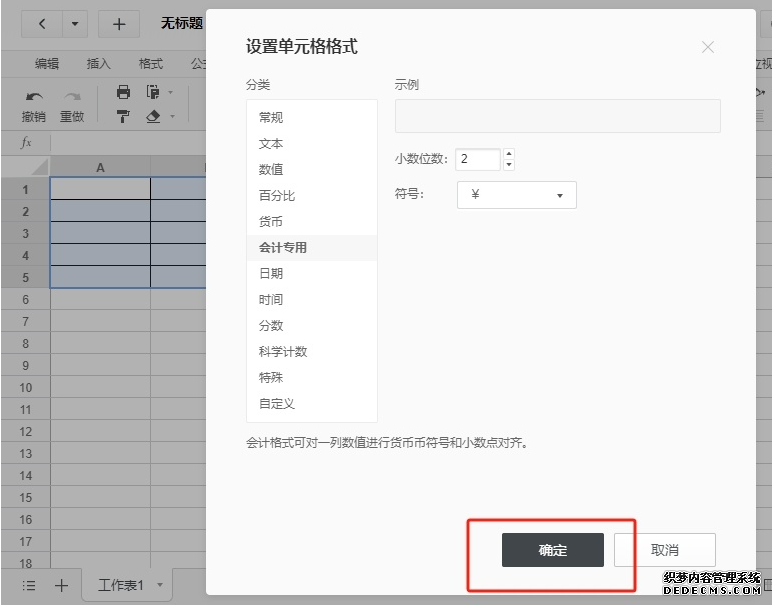Expand the eraser clear options arrow
The width and height of the screenshot is (772, 605).
click(172, 117)
